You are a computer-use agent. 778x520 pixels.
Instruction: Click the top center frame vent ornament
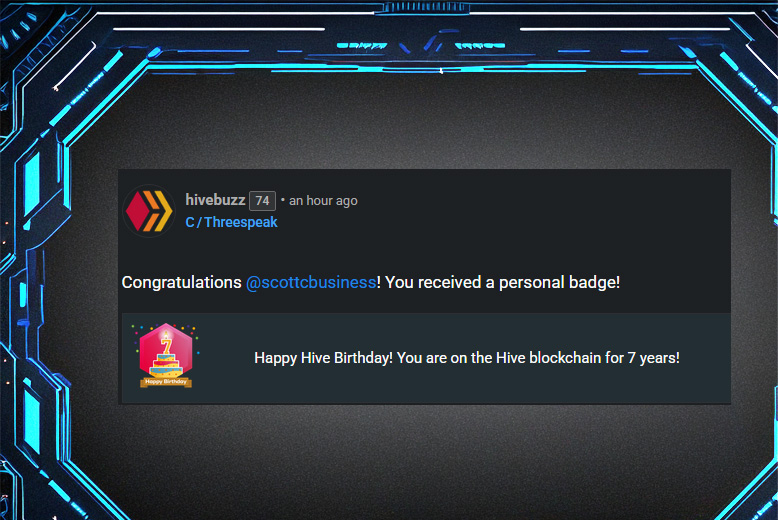425,7
